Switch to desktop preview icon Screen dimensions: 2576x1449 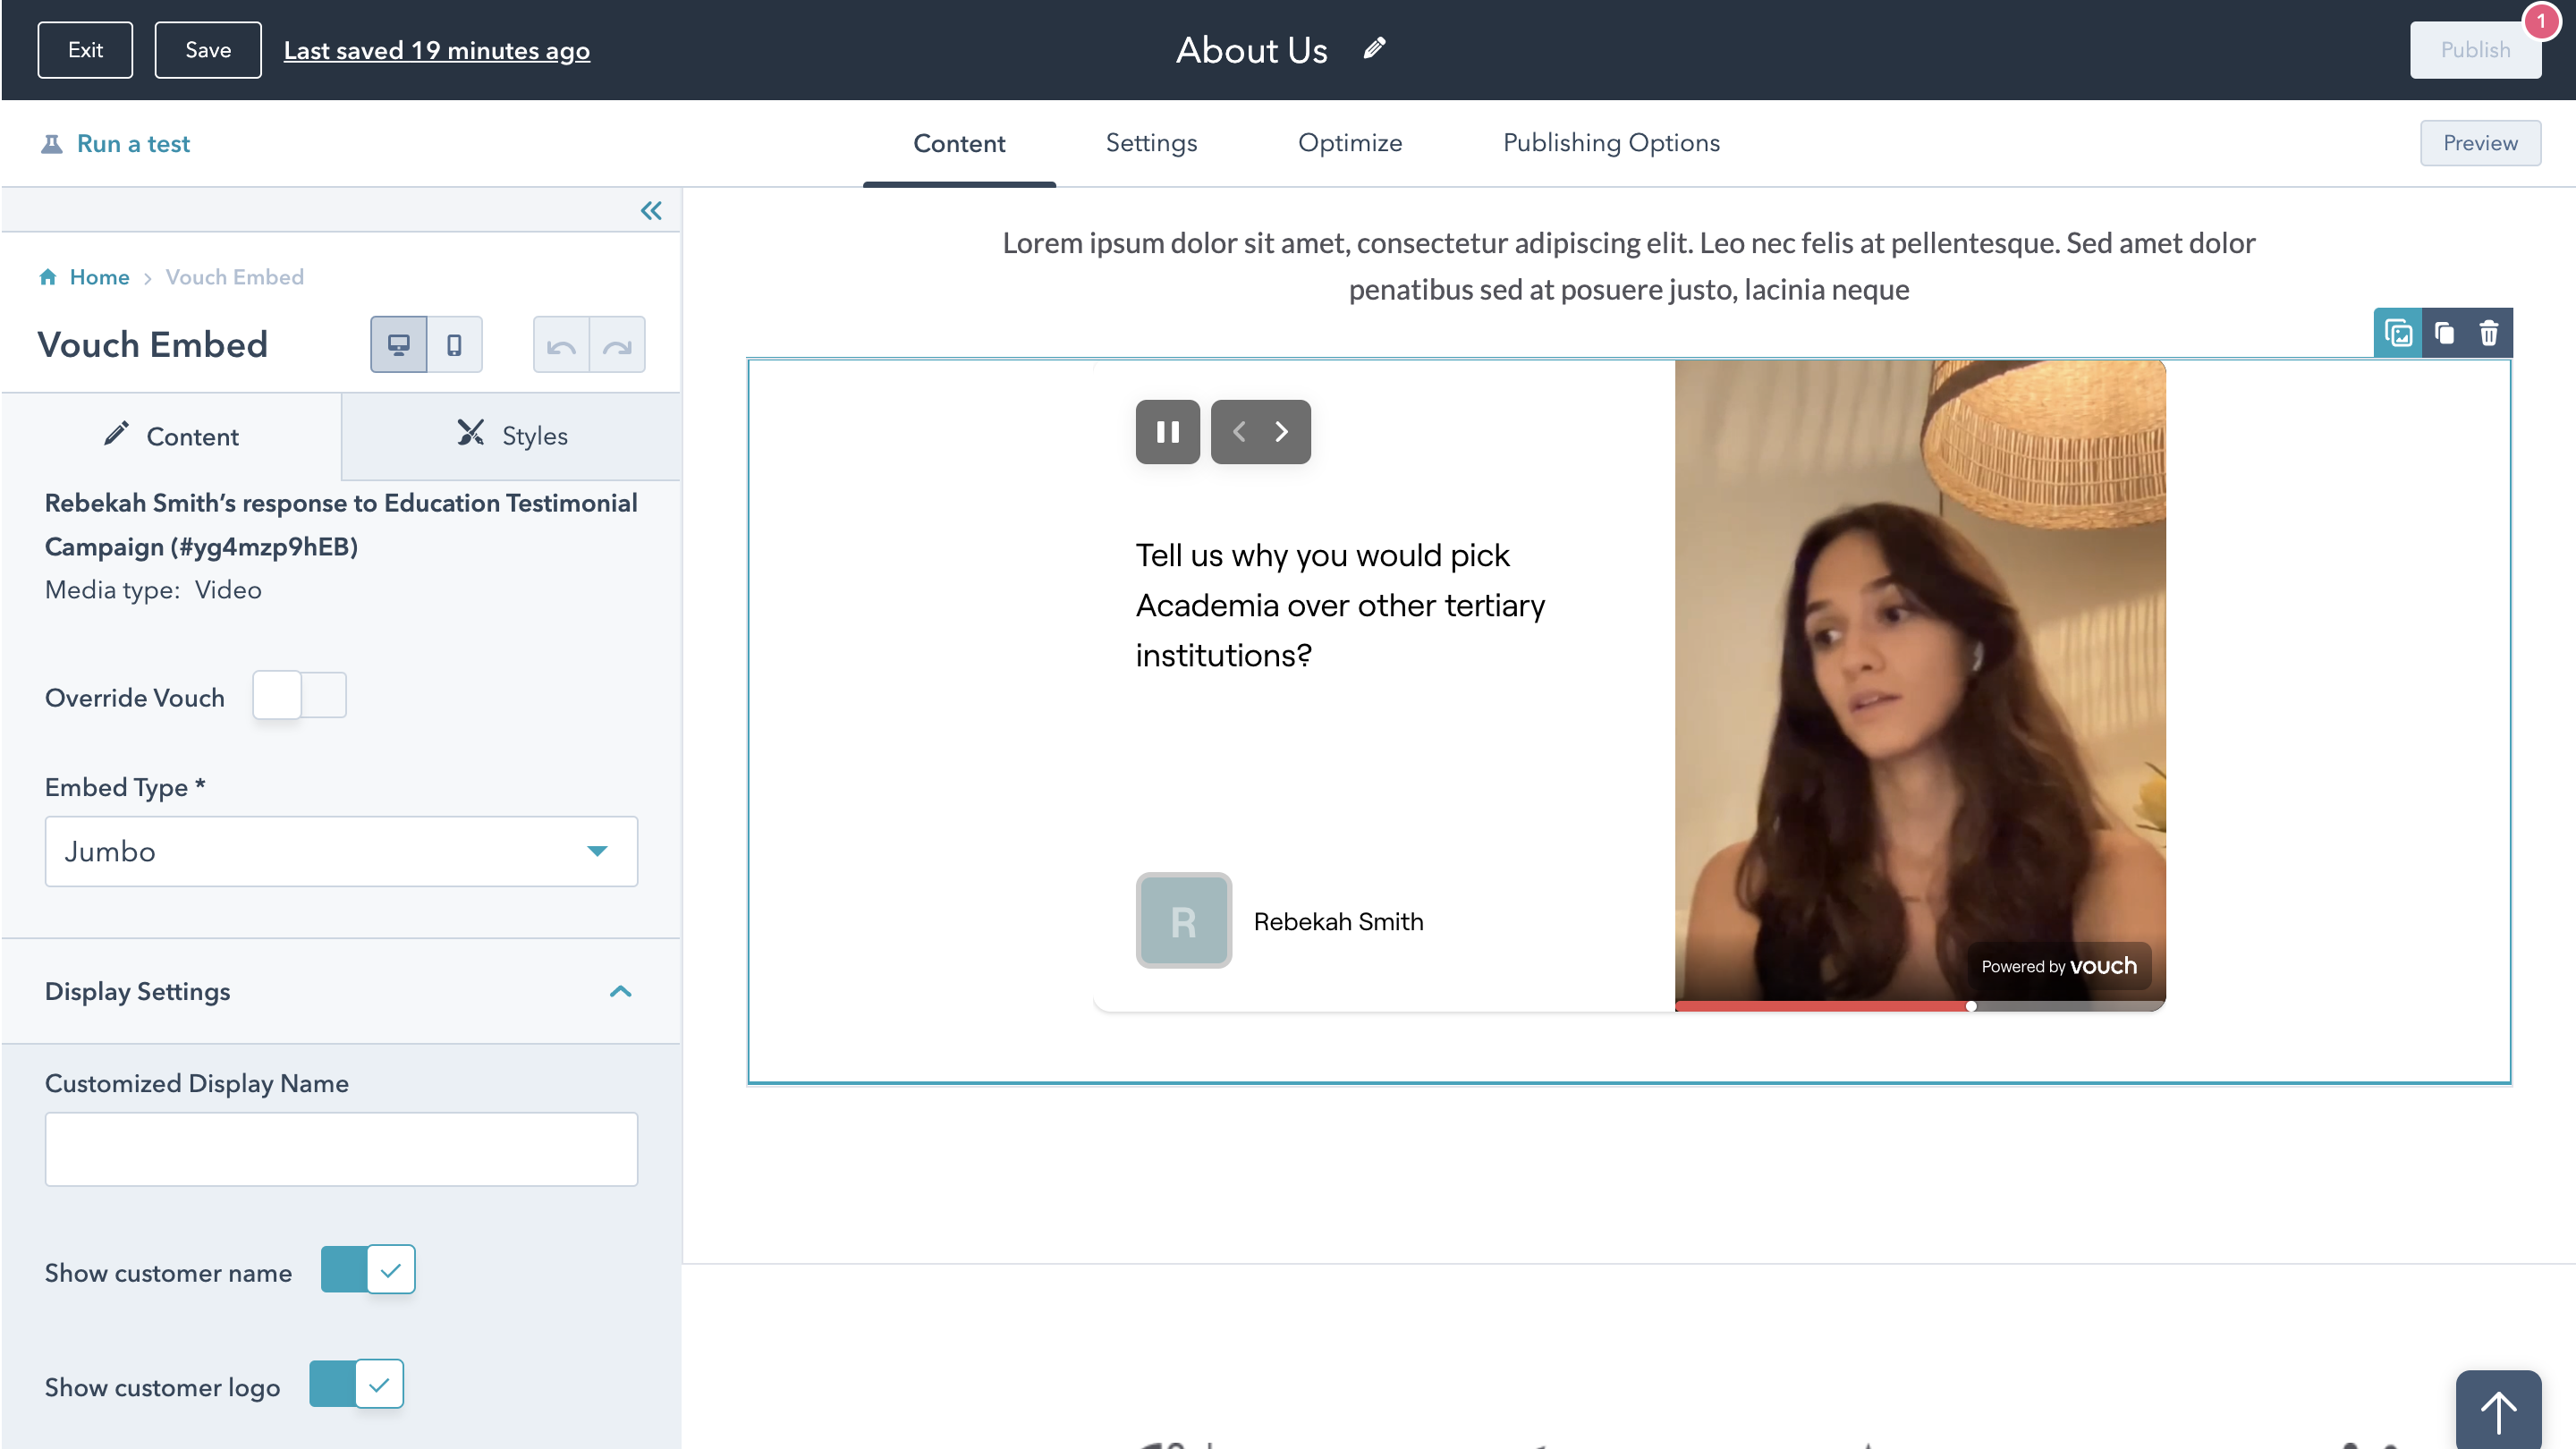pos(398,345)
